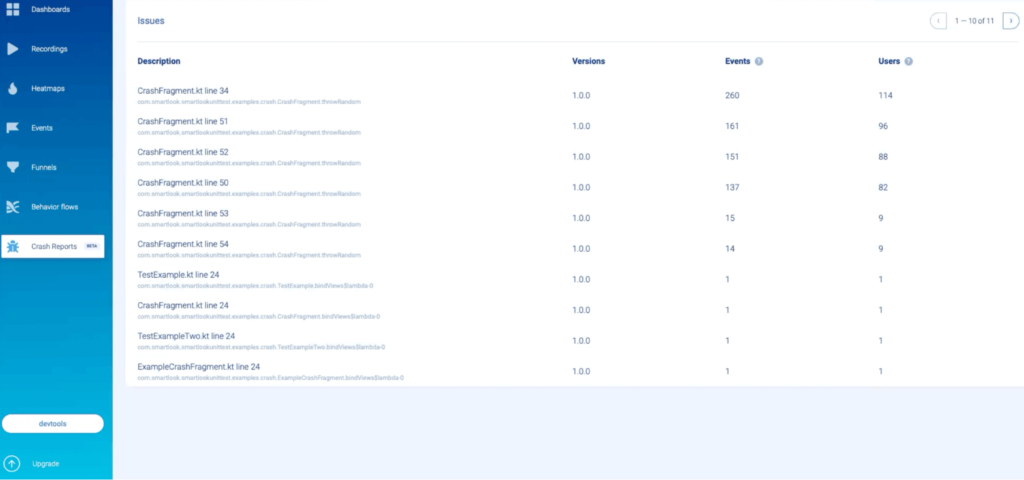Open the Heatmaps menu item
Viewport: 1024px width, 480px height.
(x=49, y=88)
